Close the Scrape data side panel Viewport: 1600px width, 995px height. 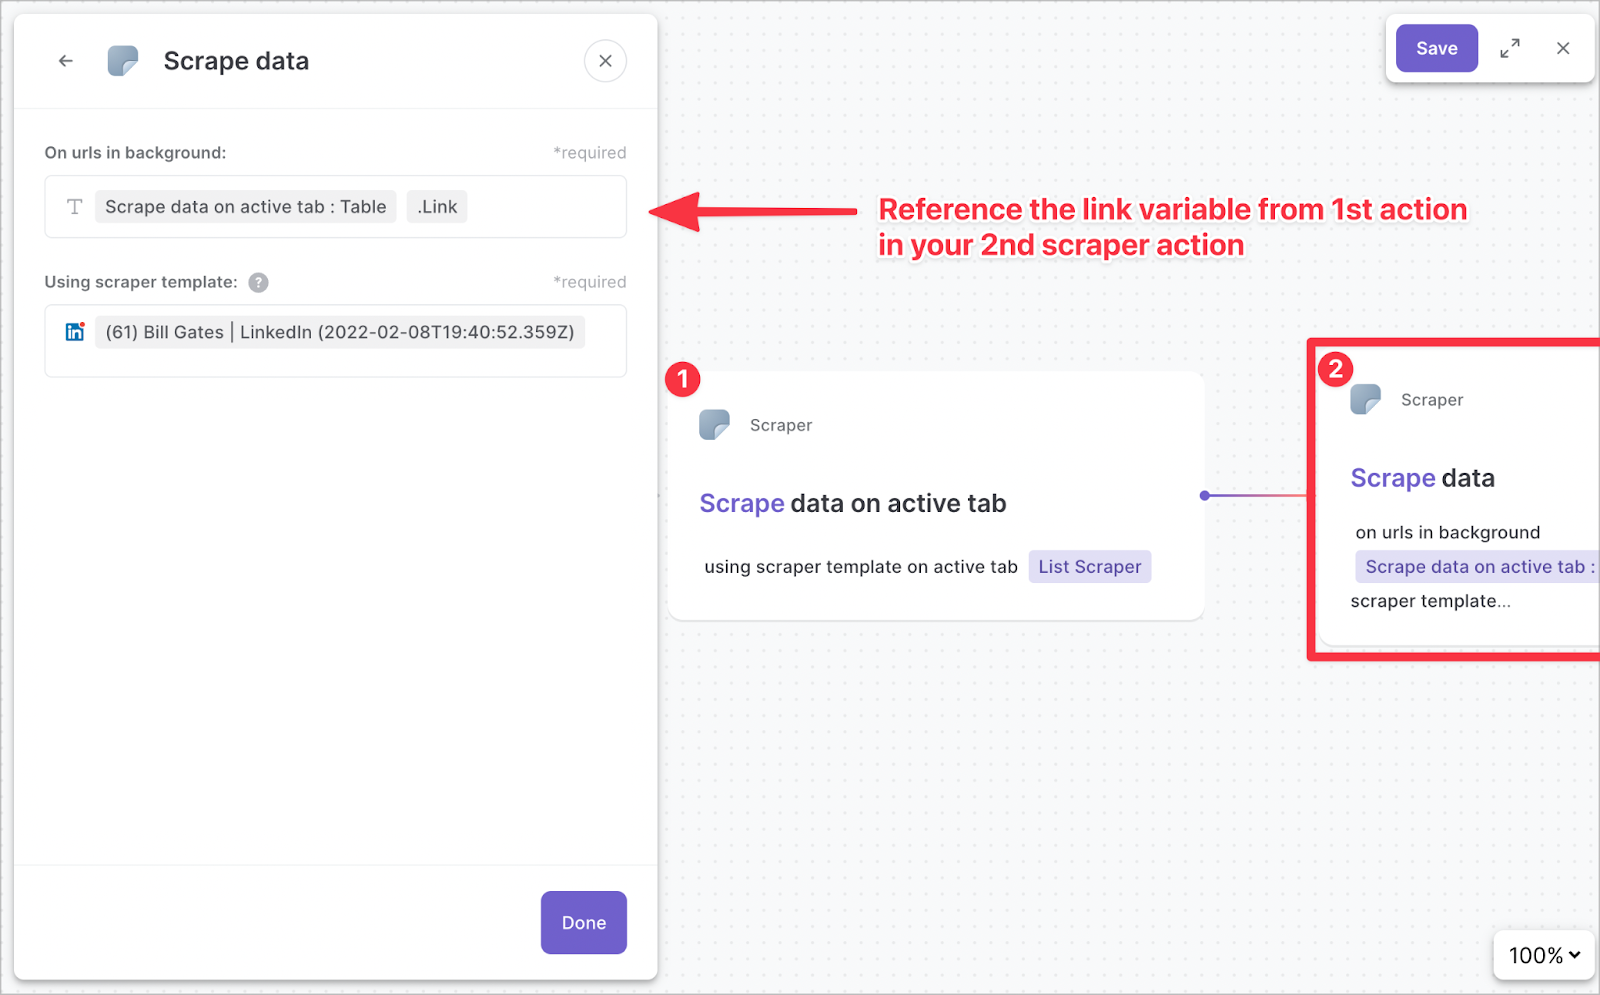pos(605,61)
